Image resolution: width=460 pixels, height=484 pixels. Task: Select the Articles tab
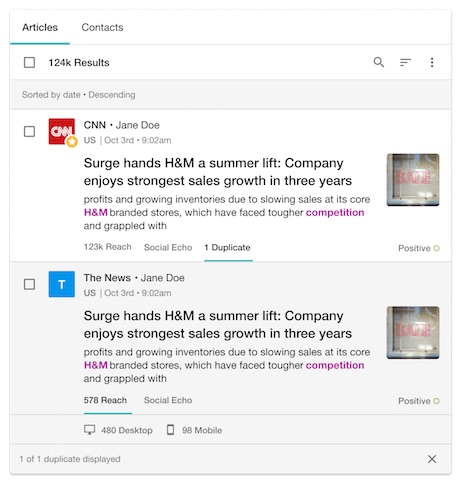point(40,27)
